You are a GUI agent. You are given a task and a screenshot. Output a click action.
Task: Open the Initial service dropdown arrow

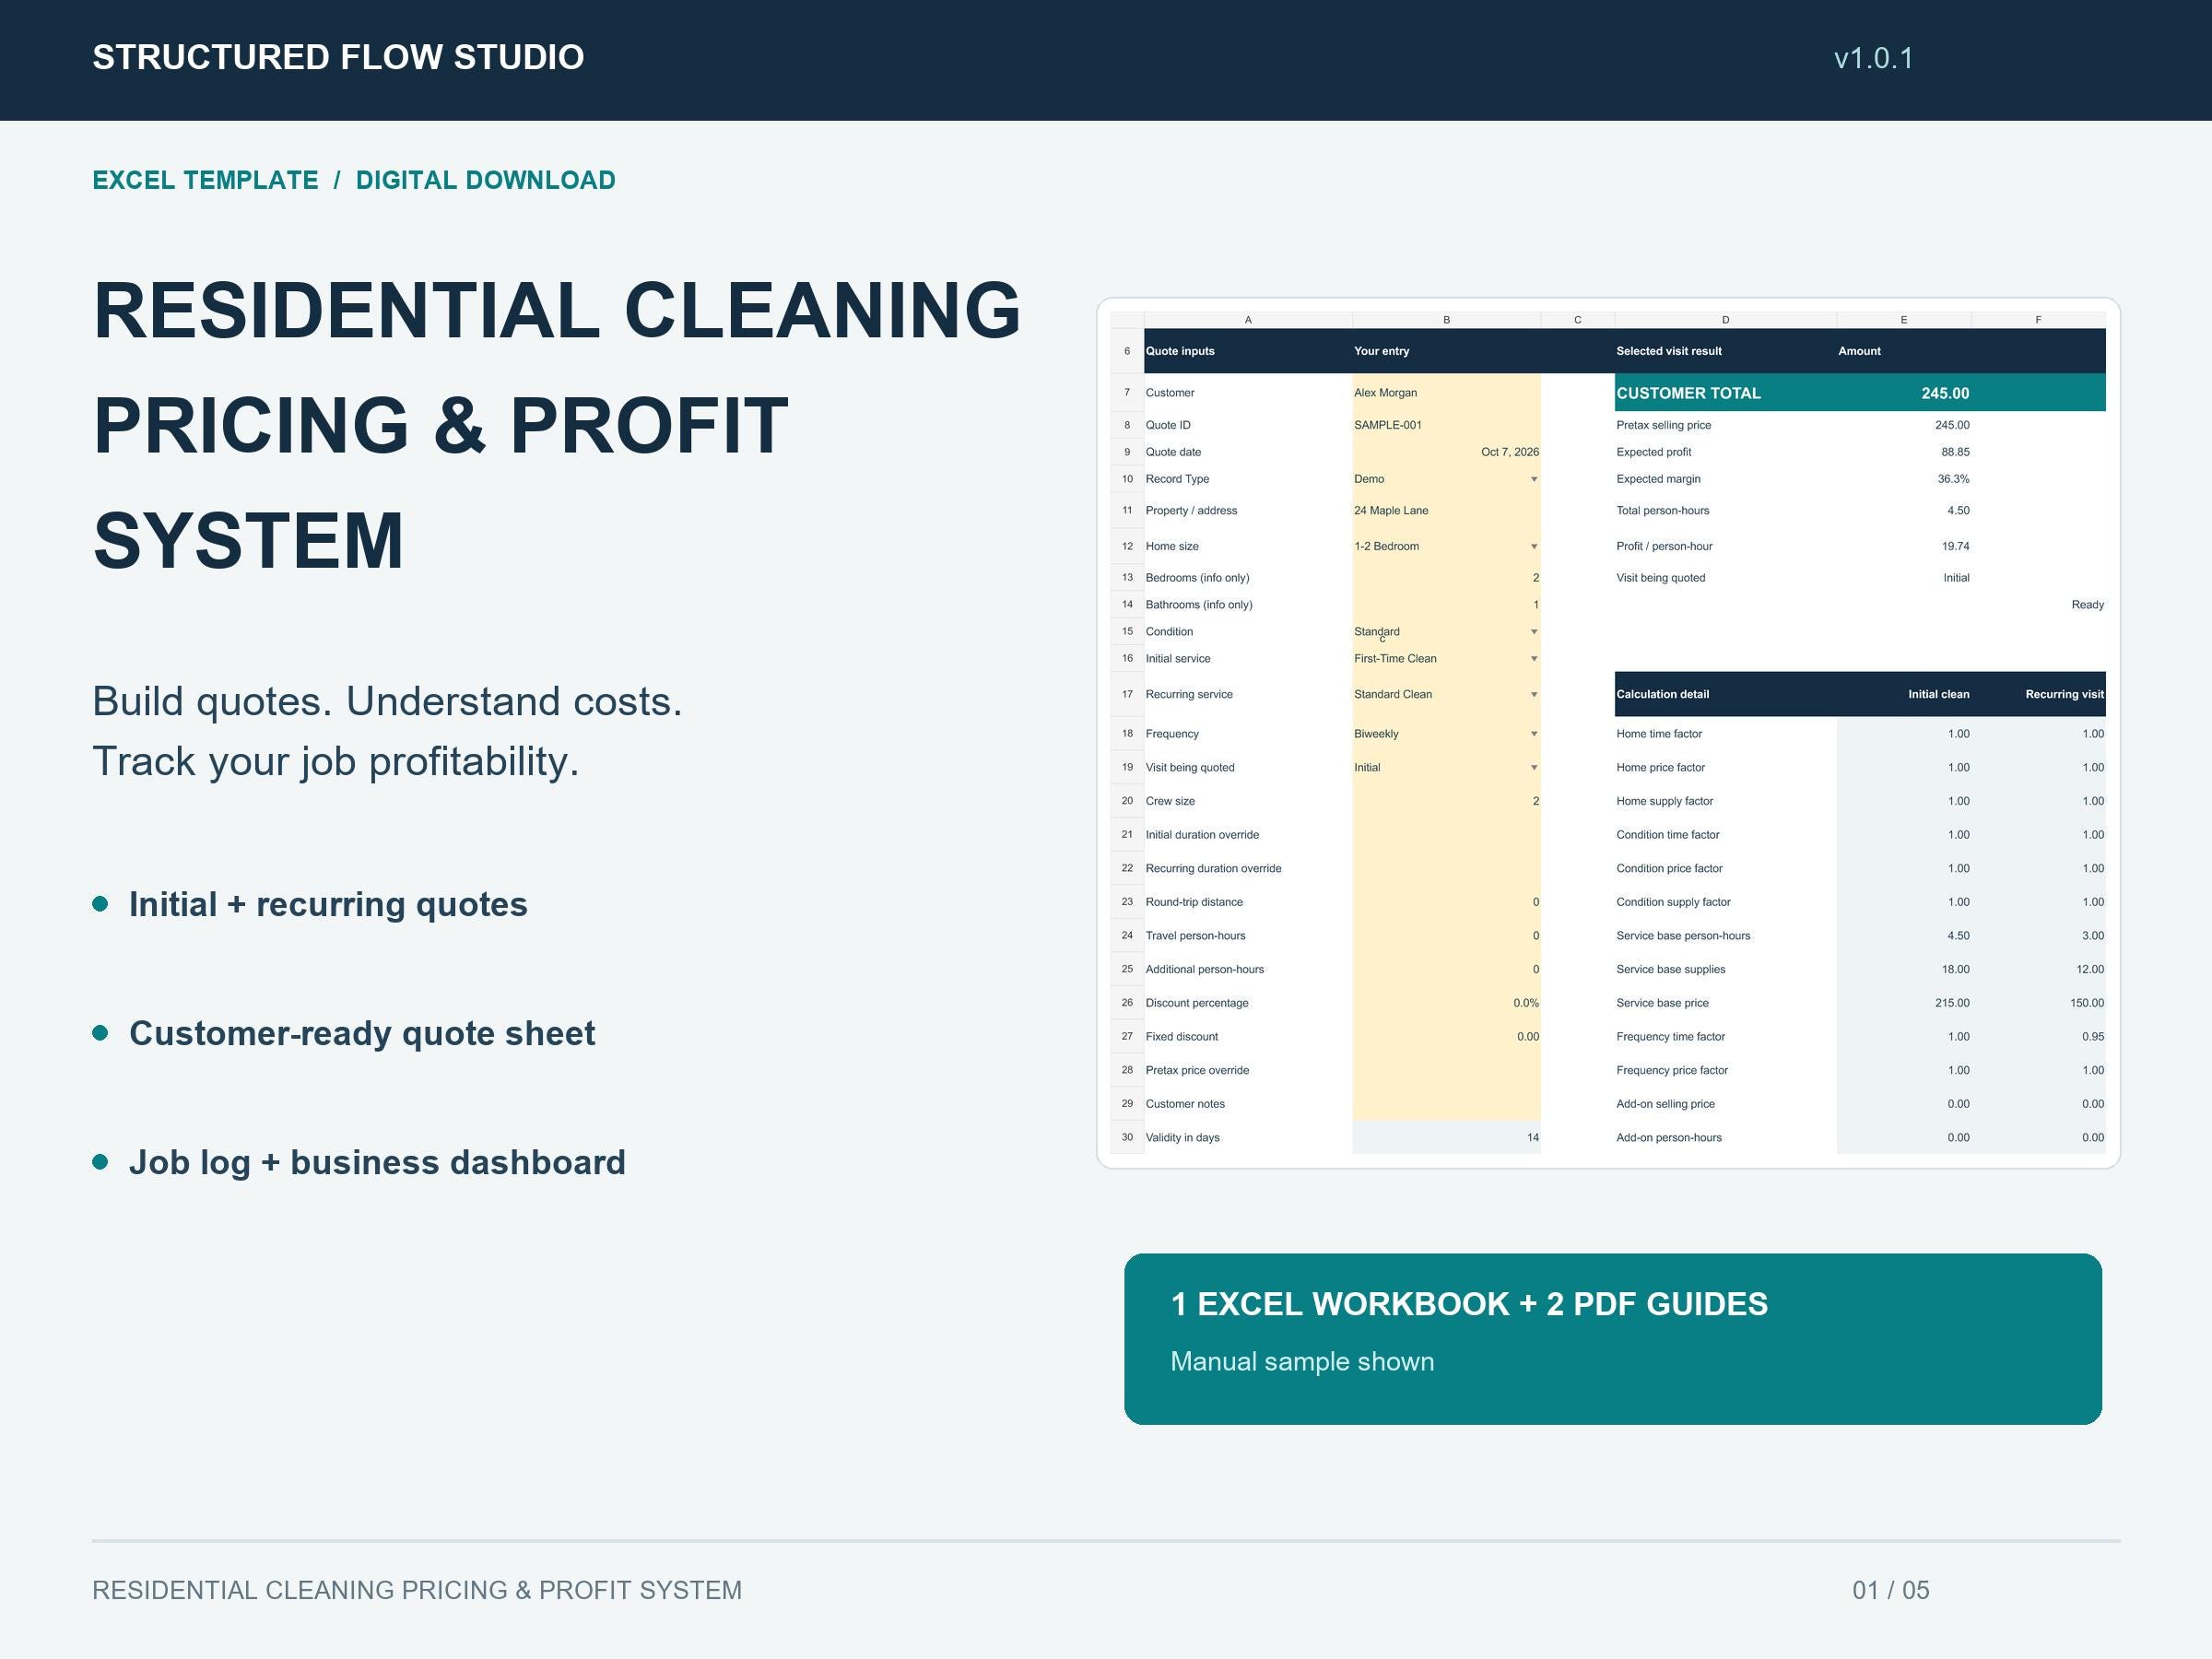1534,659
